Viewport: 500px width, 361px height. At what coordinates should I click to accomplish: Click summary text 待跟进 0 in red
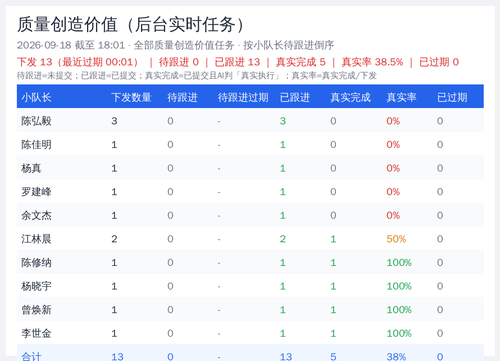tap(179, 62)
